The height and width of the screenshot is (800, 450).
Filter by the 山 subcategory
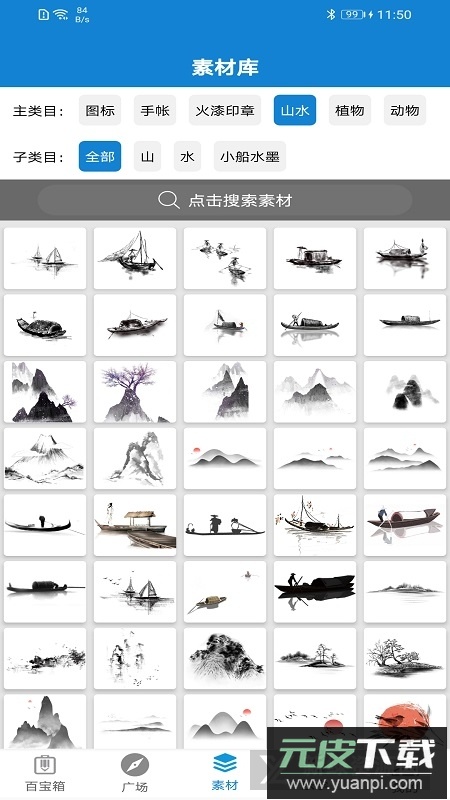click(x=147, y=156)
